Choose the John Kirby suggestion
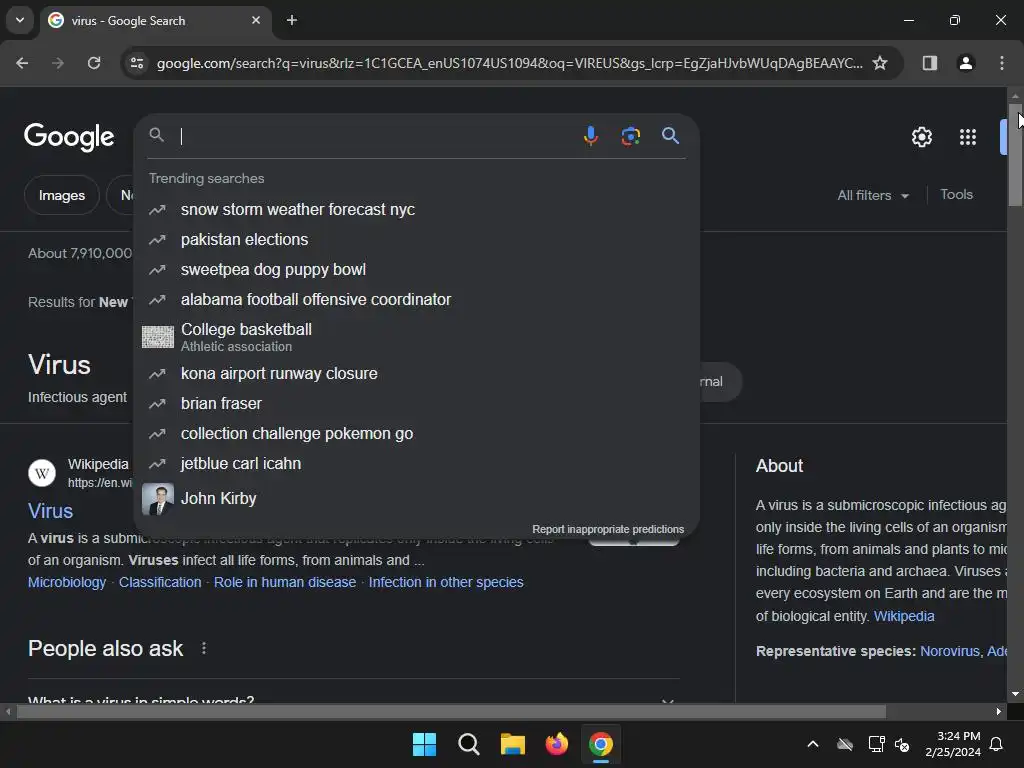The width and height of the screenshot is (1024, 768). (x=417, y=499)
